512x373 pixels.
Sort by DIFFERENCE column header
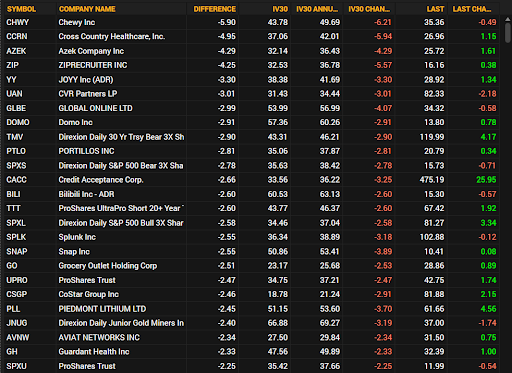coord(215,9)
